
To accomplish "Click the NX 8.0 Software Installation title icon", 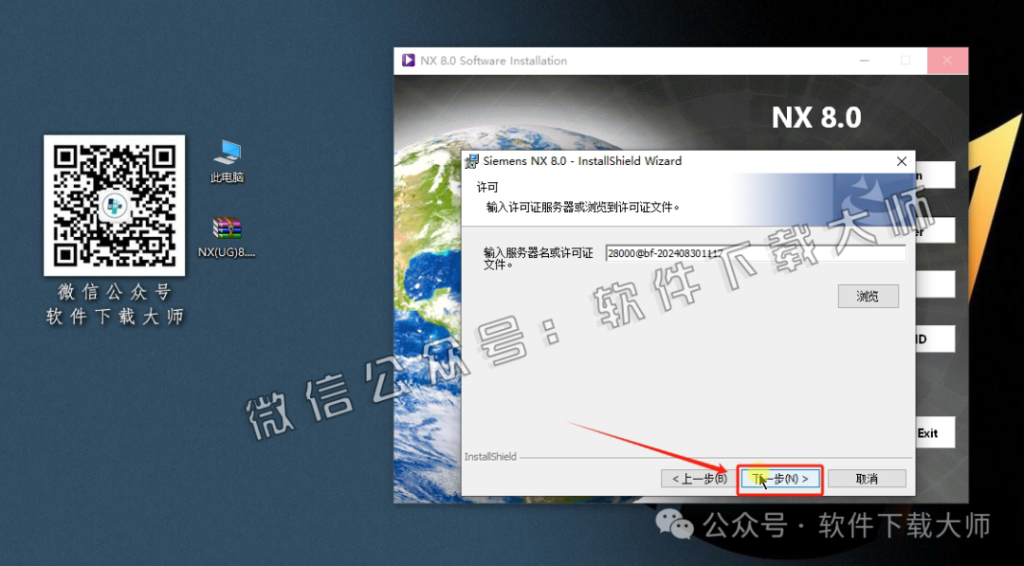I will (x=408, y=61).
